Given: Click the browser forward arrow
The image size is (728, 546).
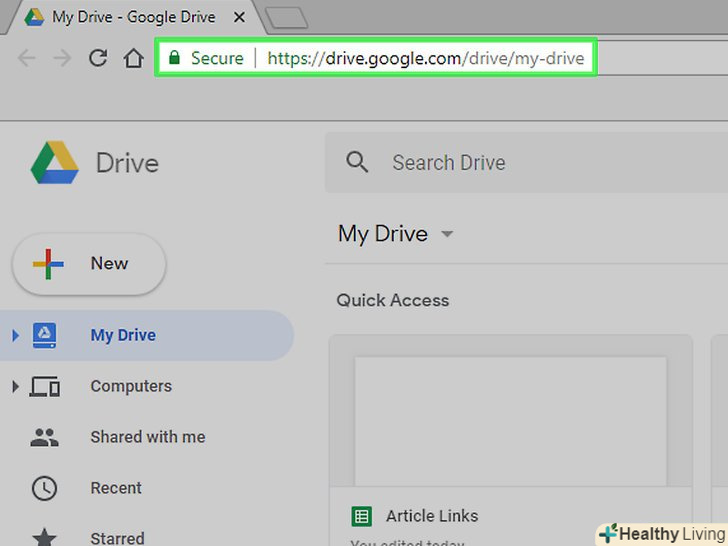Looking at the screenshot, I should click(62, 58).
